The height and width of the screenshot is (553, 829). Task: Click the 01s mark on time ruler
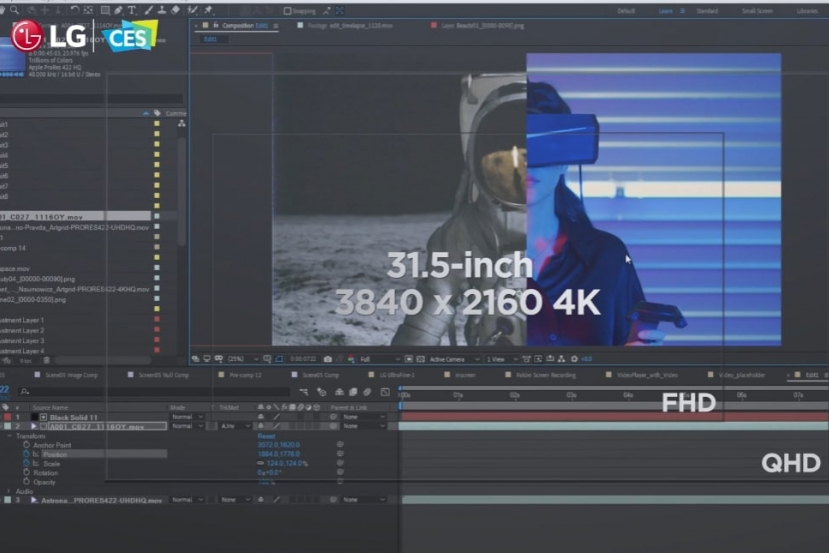pos(458,395)
